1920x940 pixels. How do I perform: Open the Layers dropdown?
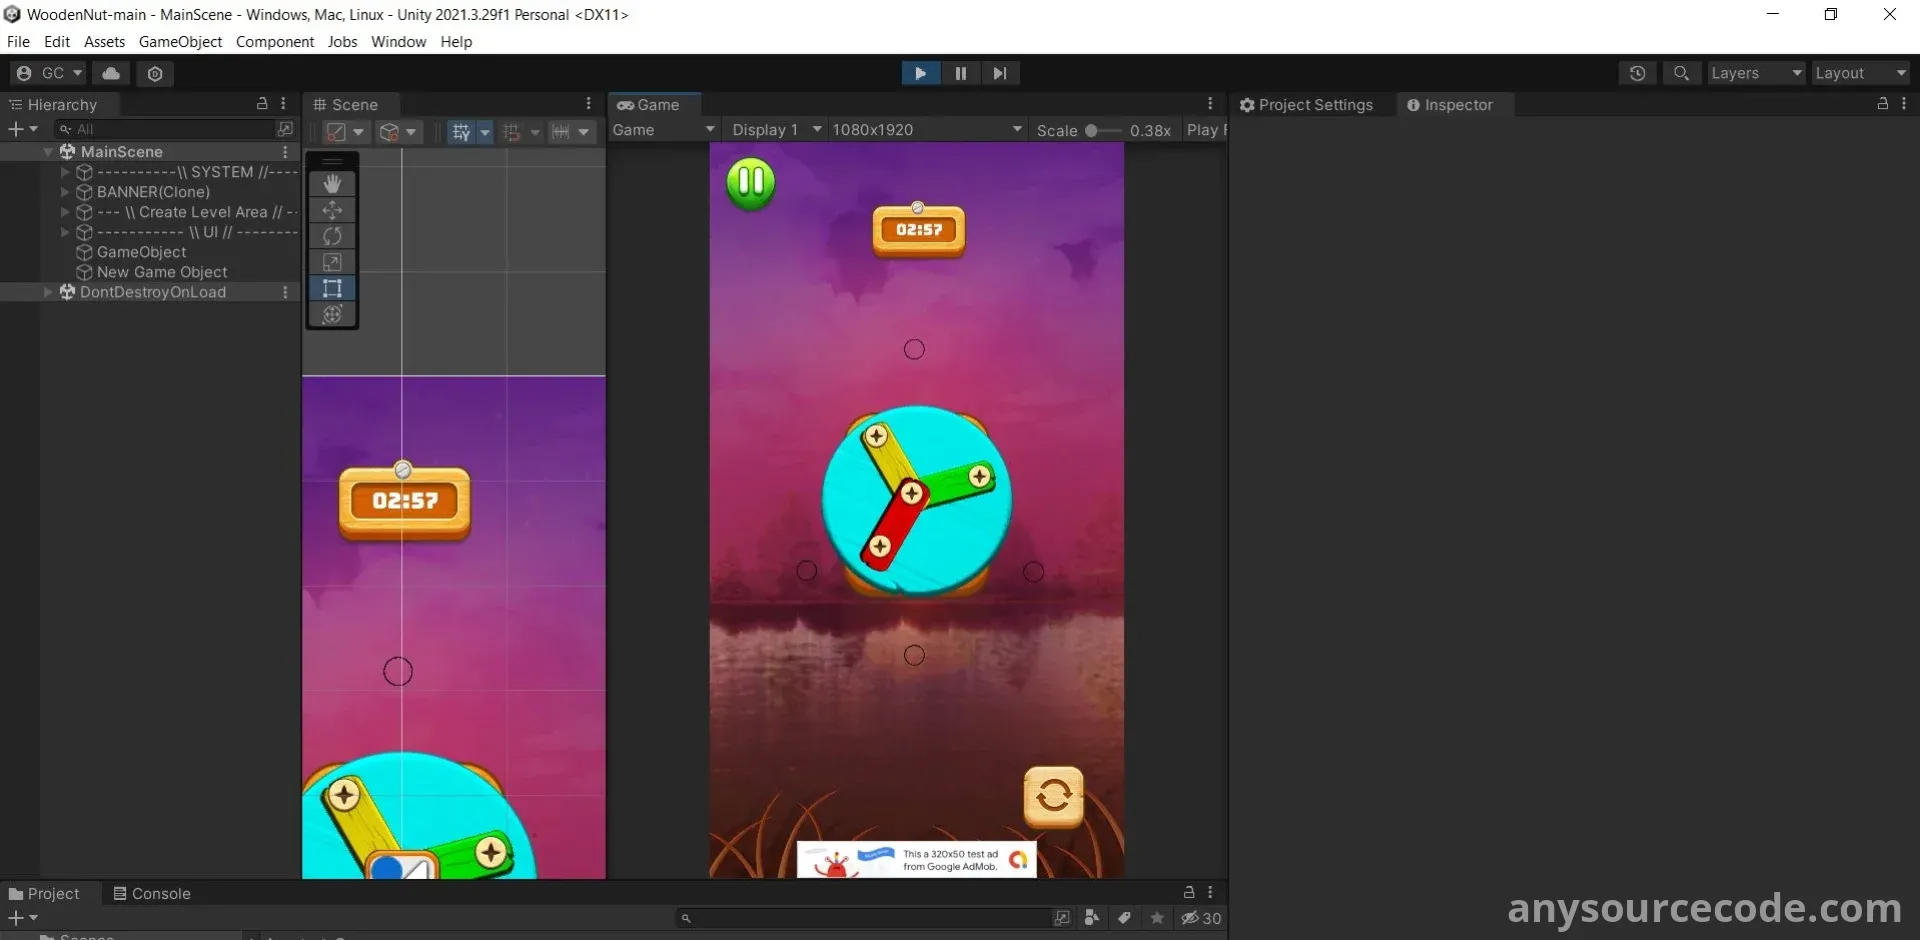(x=1755, y=73)
